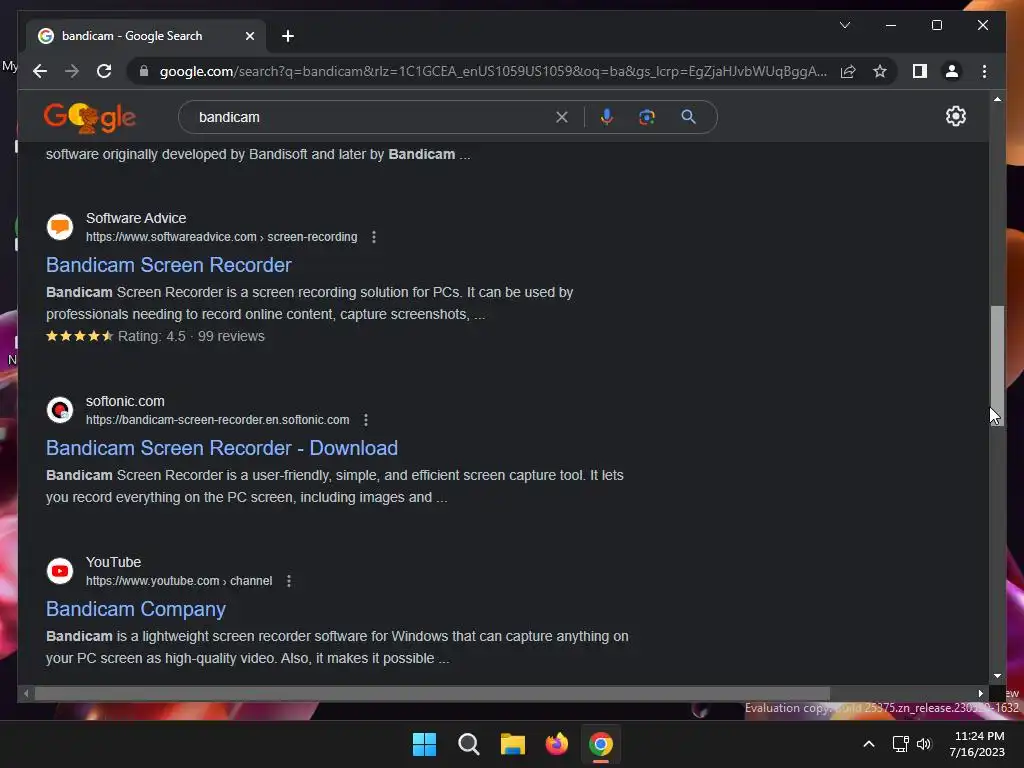1024x768 pixels.
Task: Click the padlock site info icon
Action: [x=144, y=71]
